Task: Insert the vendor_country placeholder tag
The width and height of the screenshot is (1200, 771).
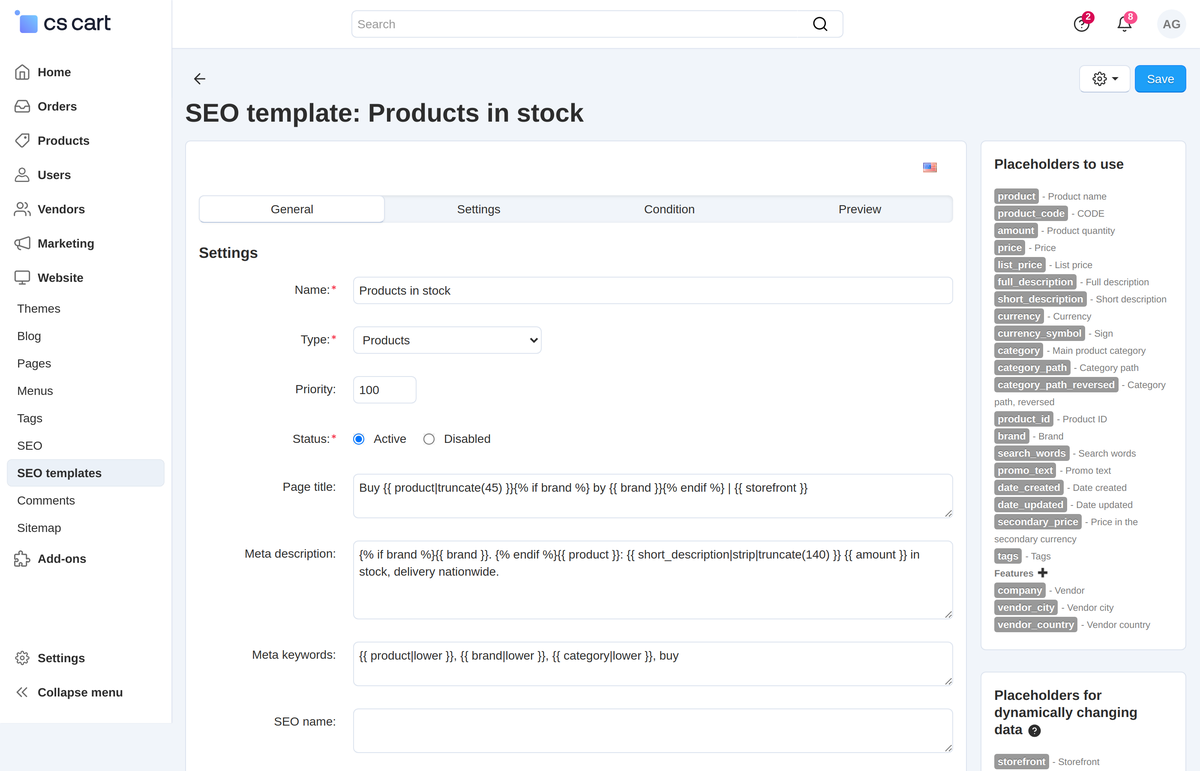Action: pos(1036,624)
